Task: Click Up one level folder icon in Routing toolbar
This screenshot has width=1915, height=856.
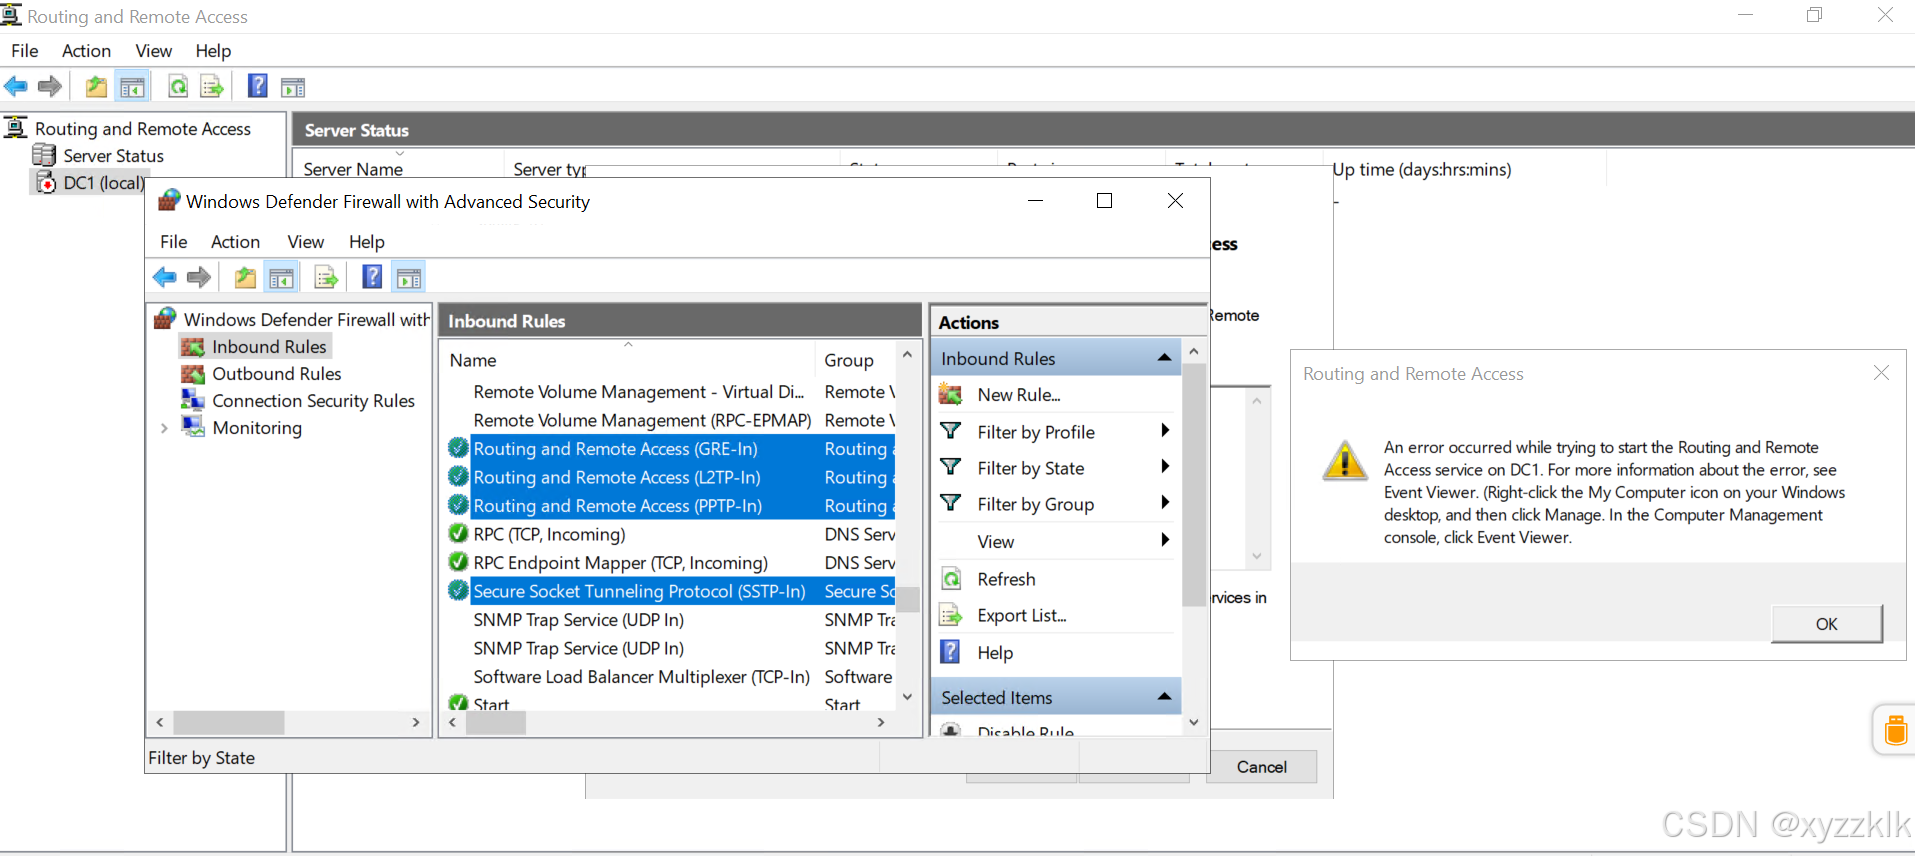Action: coord(96,87)
